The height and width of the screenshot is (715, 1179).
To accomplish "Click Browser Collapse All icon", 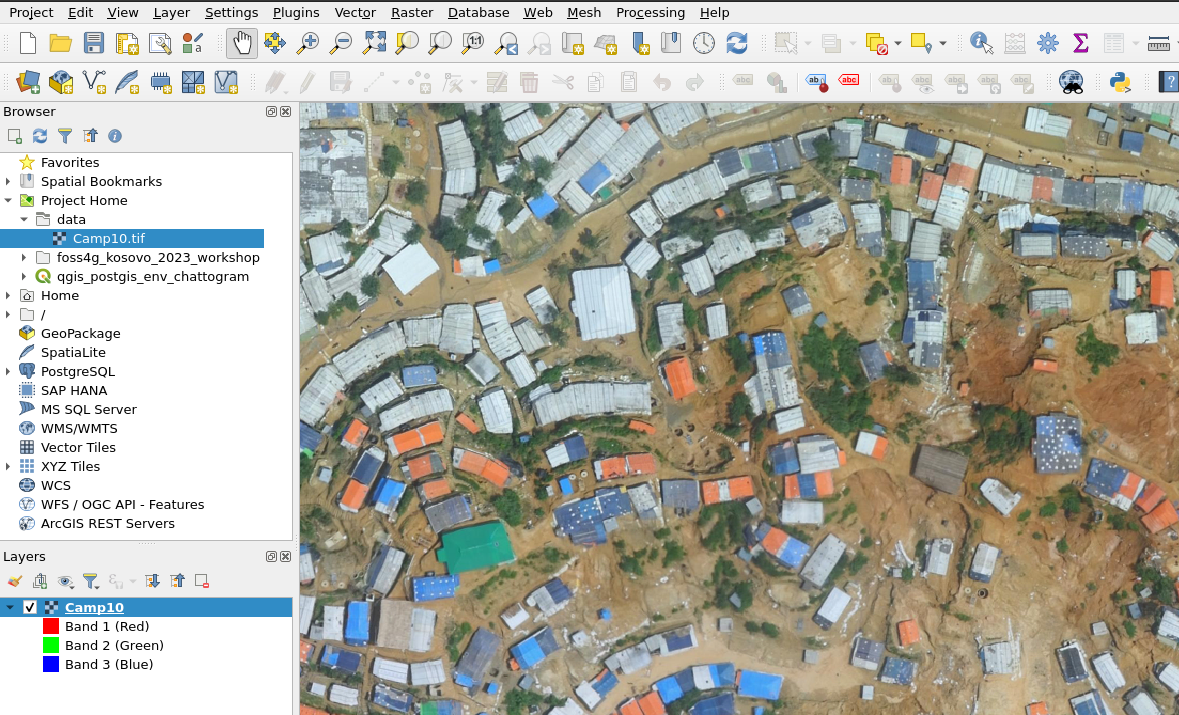I will tap(90, 136).
